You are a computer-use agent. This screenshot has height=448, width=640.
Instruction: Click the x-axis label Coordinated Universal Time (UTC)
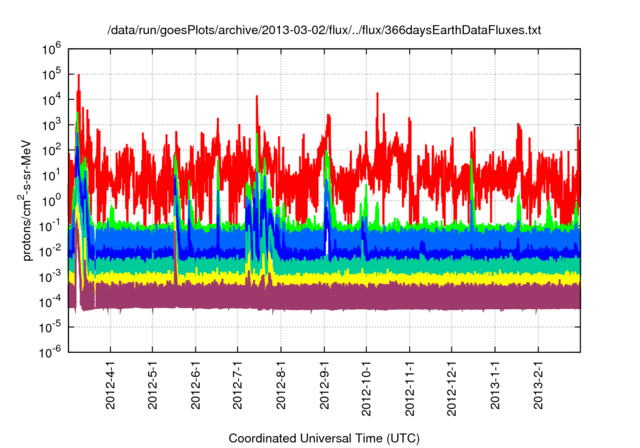coord(324,438)
